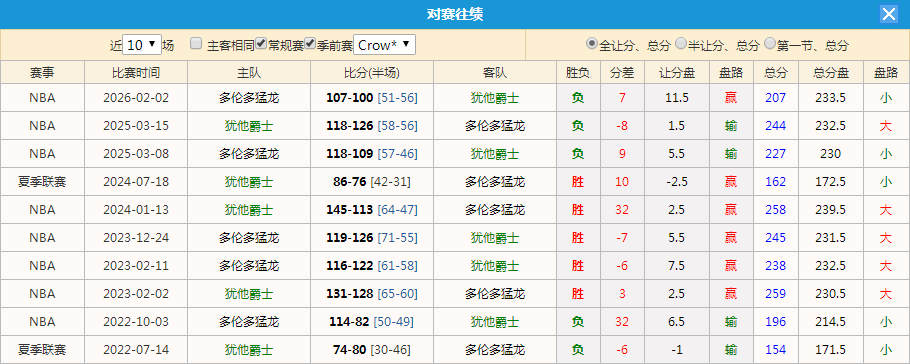
Task: Click away team 多伦多猛龙 in 2024-01-13 row
Action: click(x=495, y=210)
